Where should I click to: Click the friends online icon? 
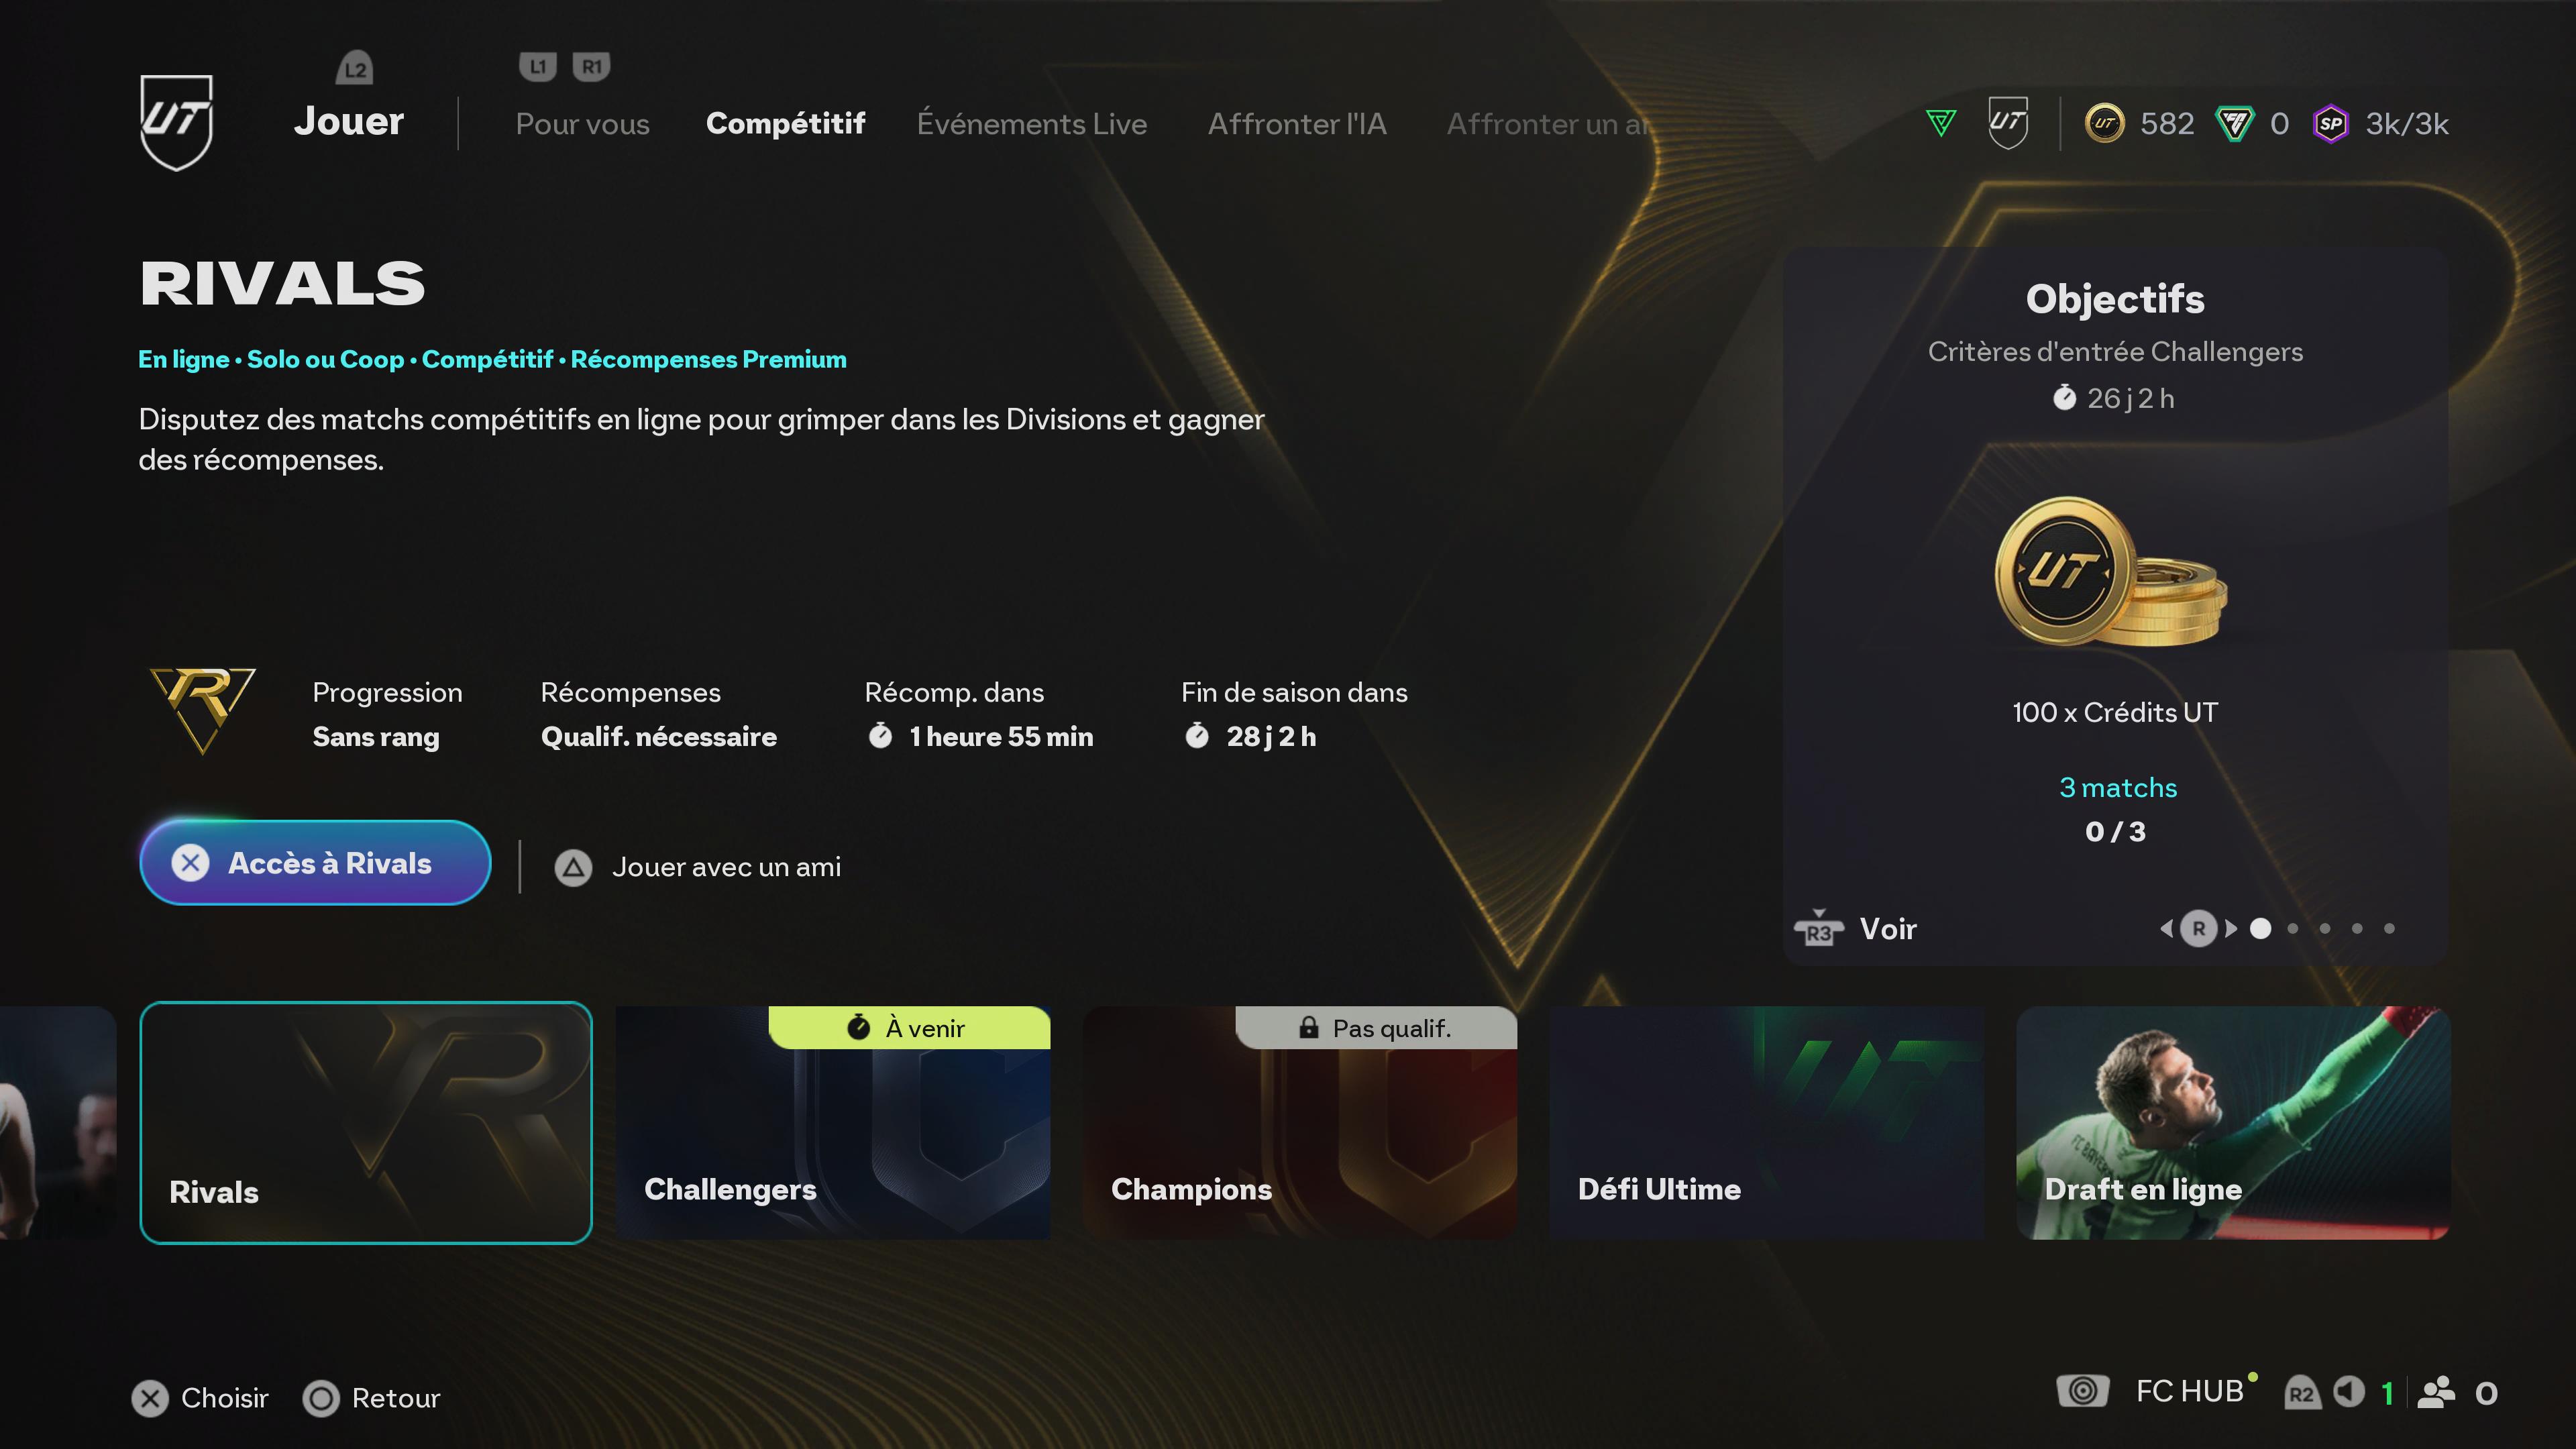(x=2436, y=1392)
